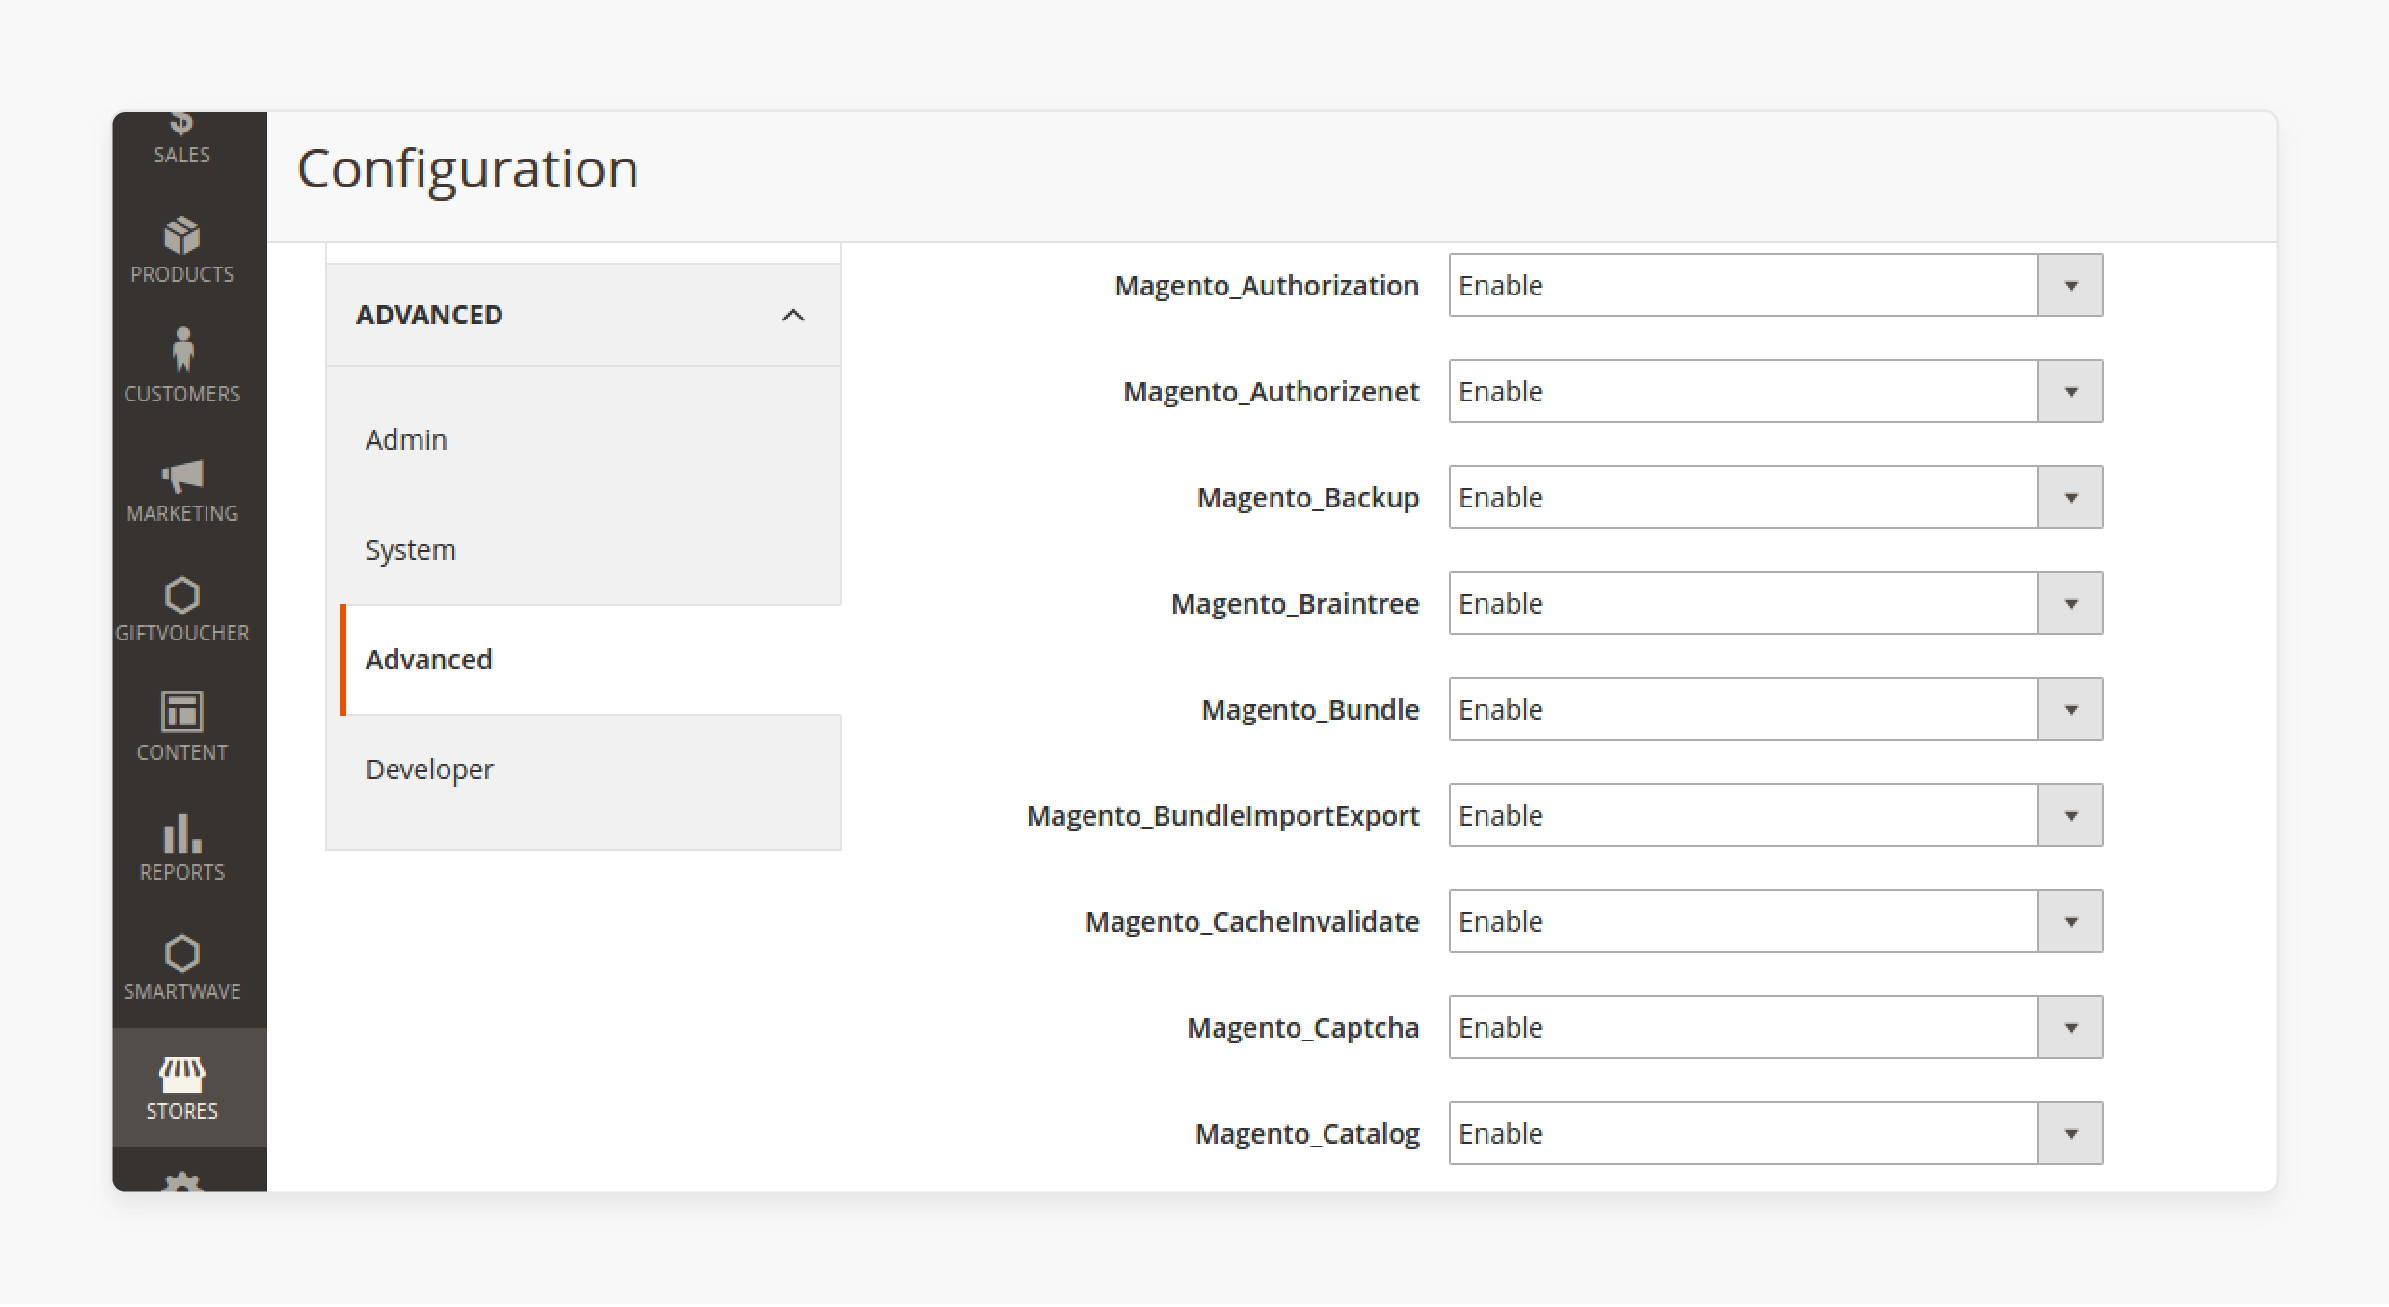Image resolution: width=2389 pixels, height=1307 pixels.
Task: Click the Magento_Authorizenet label text
Action: click(x=1271, y=392)
